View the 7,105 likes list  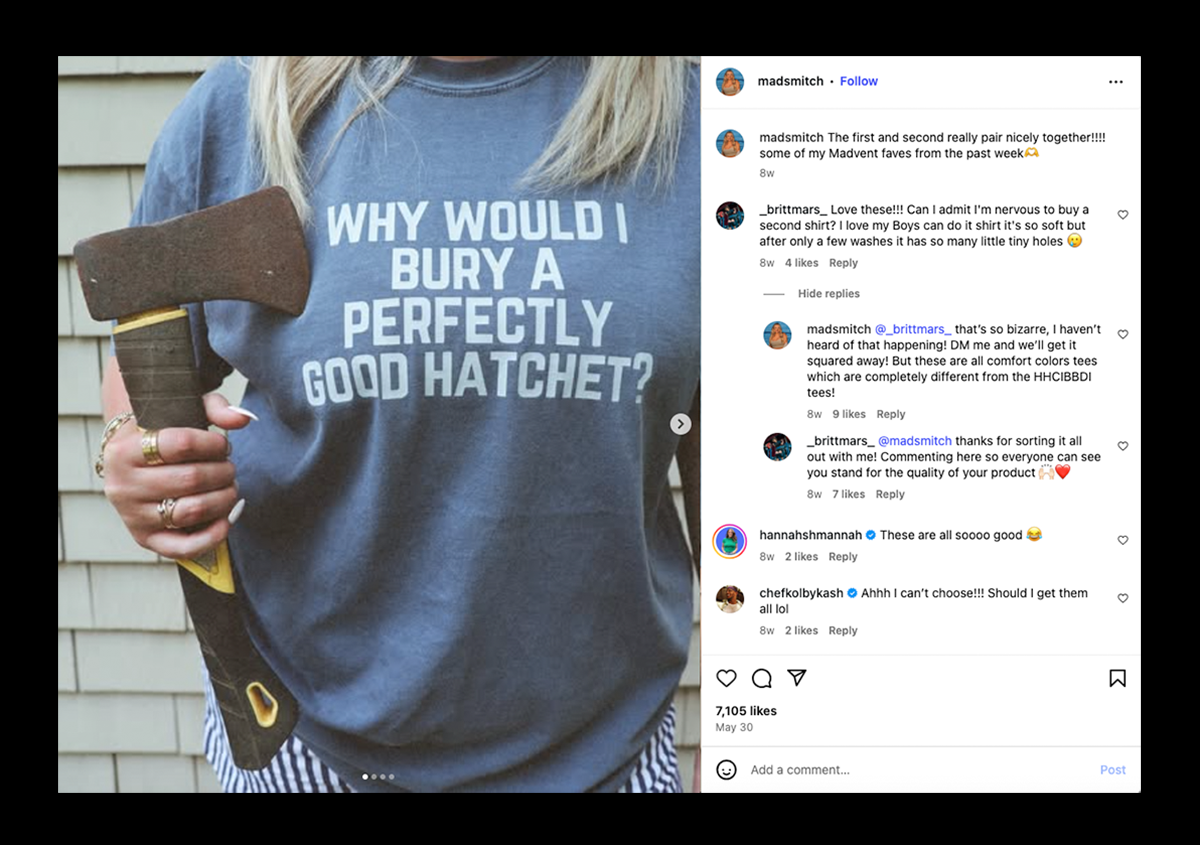pos(746,711)
